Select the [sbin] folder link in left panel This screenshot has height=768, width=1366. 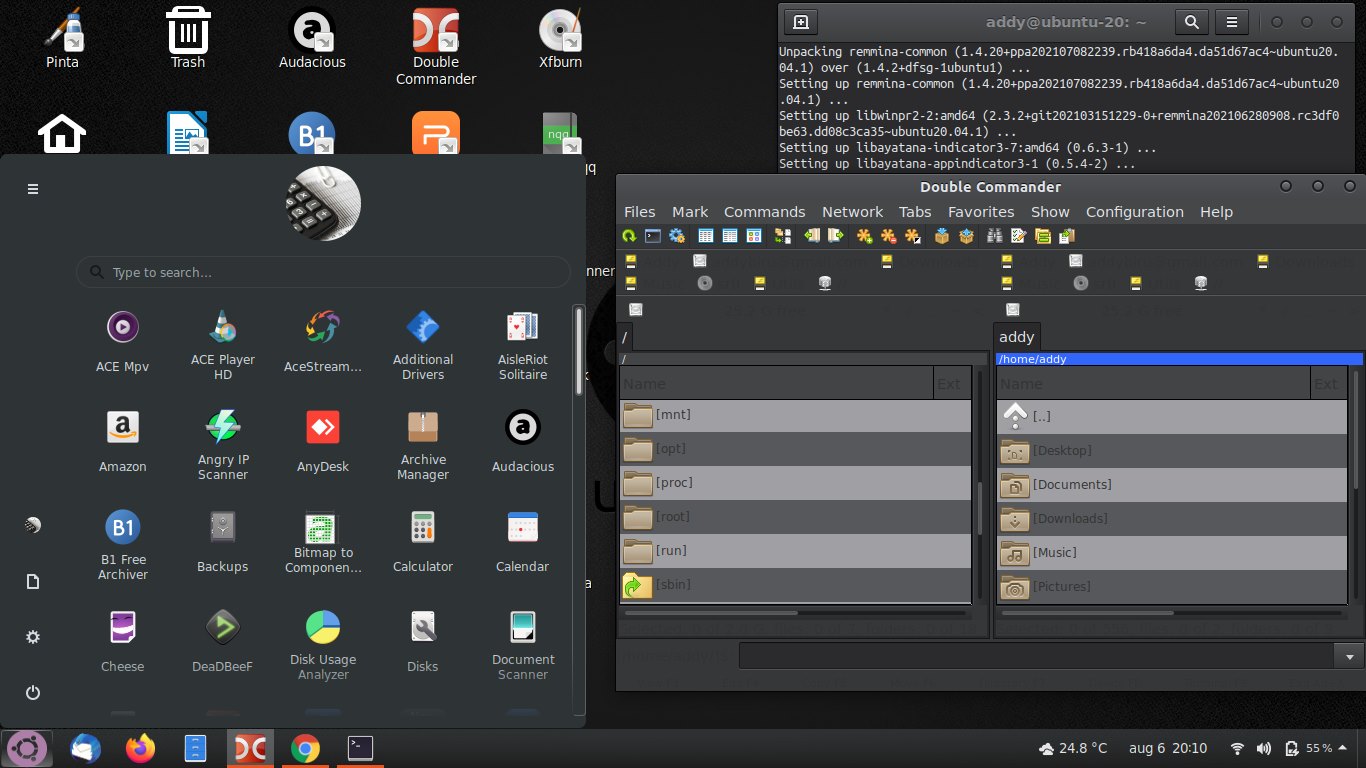(x=795, y=585)
